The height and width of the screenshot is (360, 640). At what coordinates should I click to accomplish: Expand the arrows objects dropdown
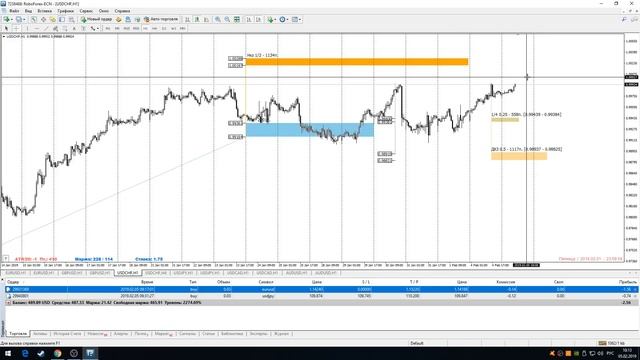[x=98, y=29]
